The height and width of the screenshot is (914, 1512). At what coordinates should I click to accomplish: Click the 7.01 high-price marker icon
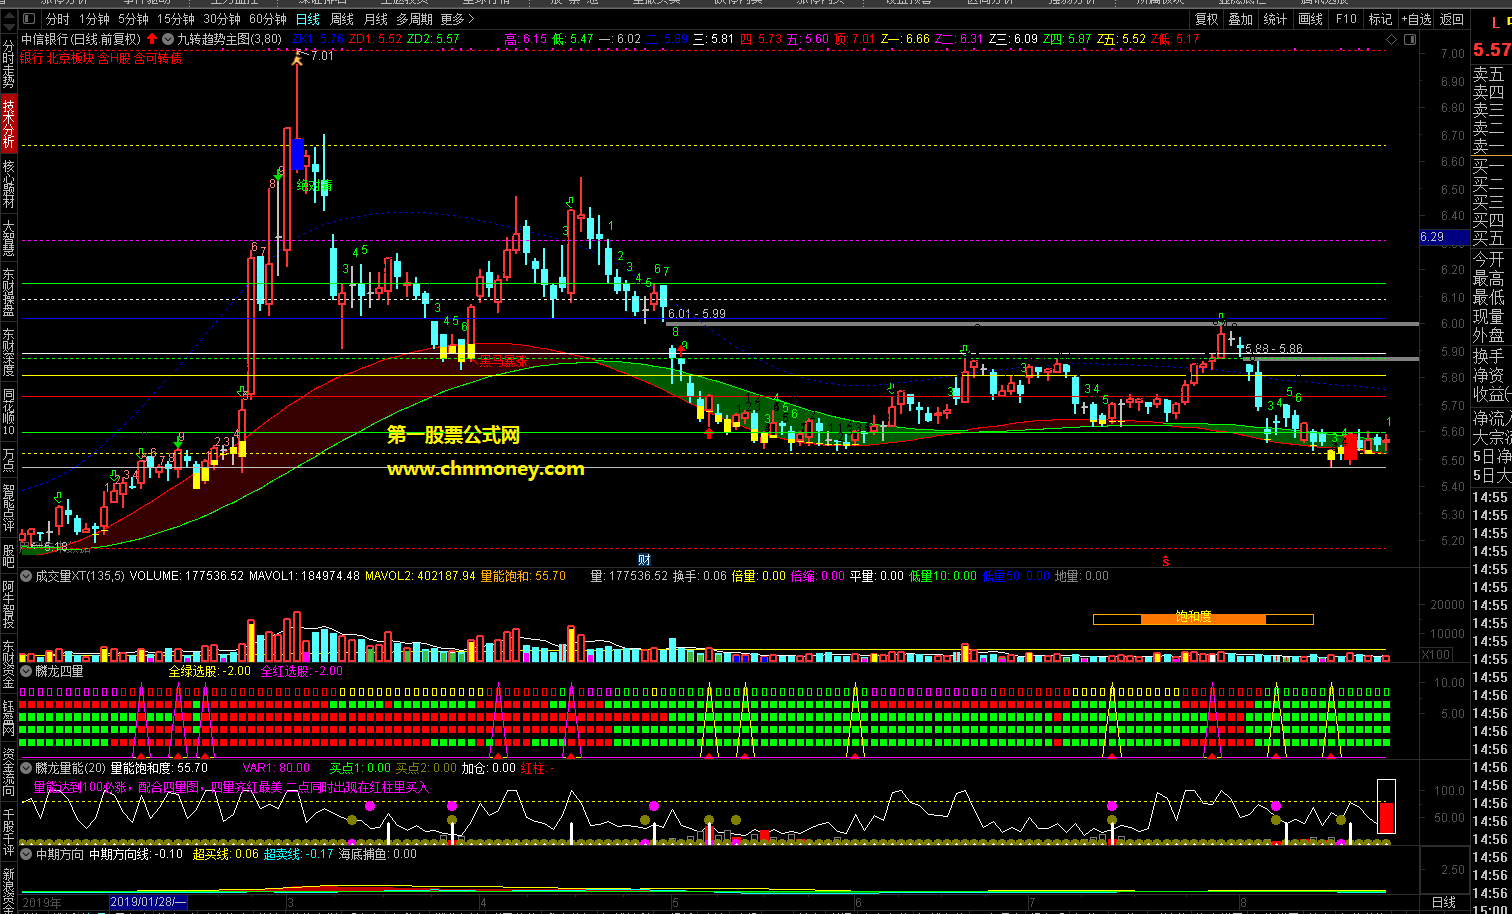296,58
